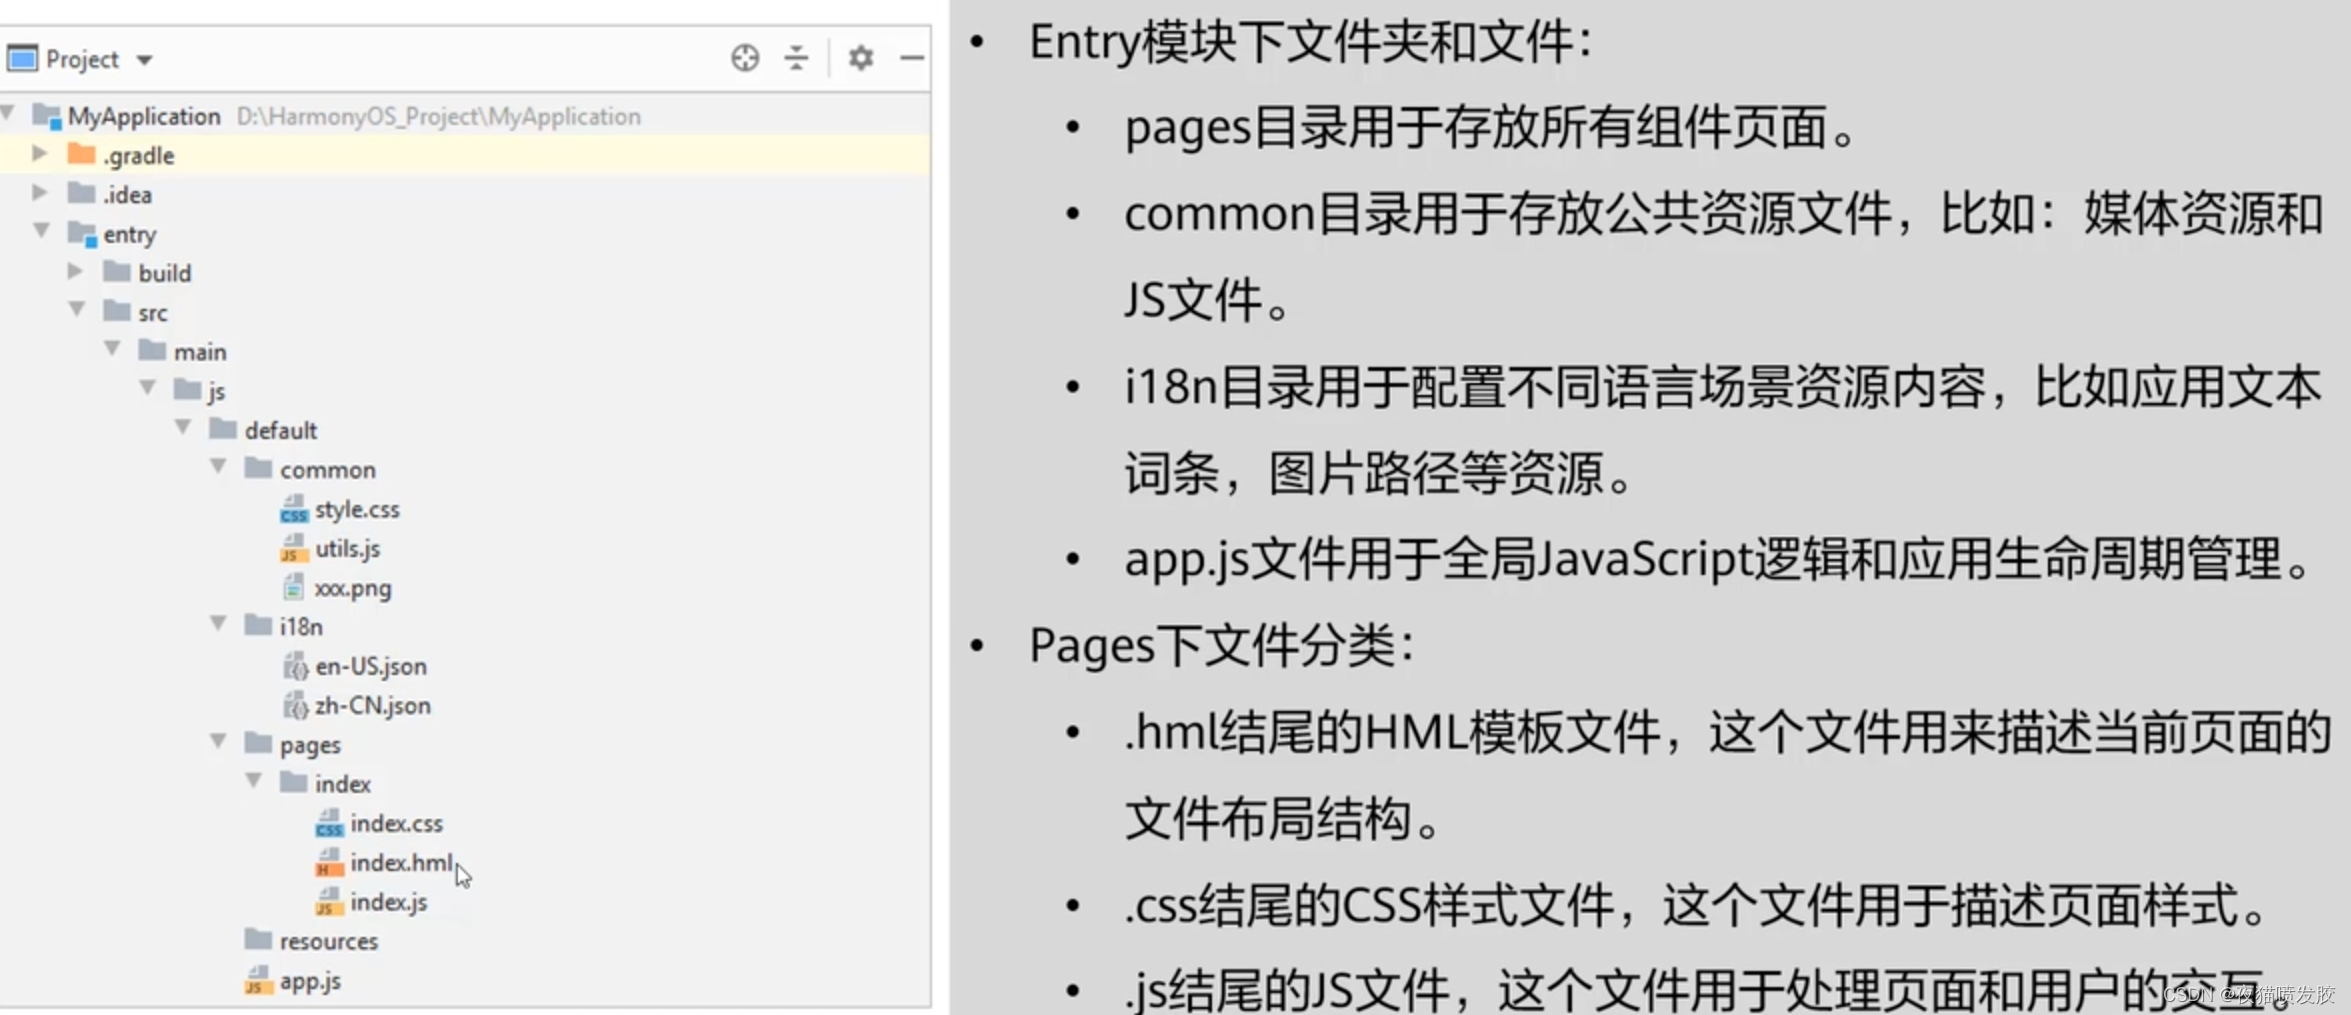2351x1015 pixels.
Task: Select the zh-CN.json file name
Action: point(373,706)
